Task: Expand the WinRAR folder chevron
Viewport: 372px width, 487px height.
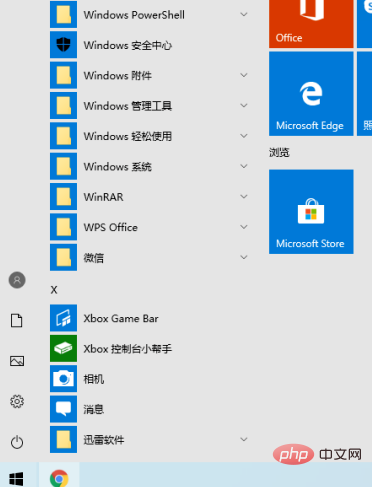Action: pos(244,197)
